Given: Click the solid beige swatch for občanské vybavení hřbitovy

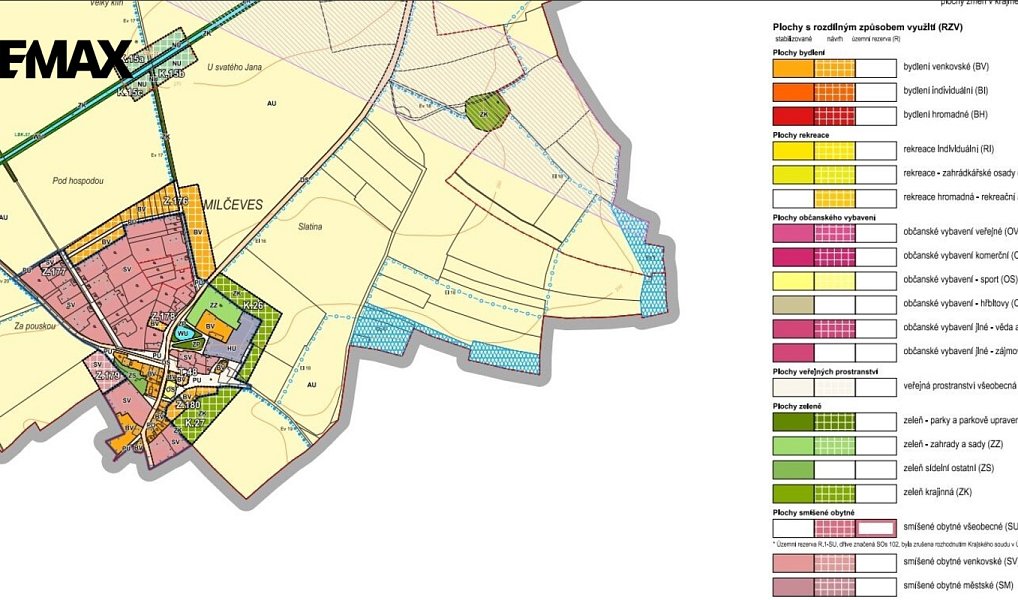Looking at the screenshot, I should pos(793,305).
